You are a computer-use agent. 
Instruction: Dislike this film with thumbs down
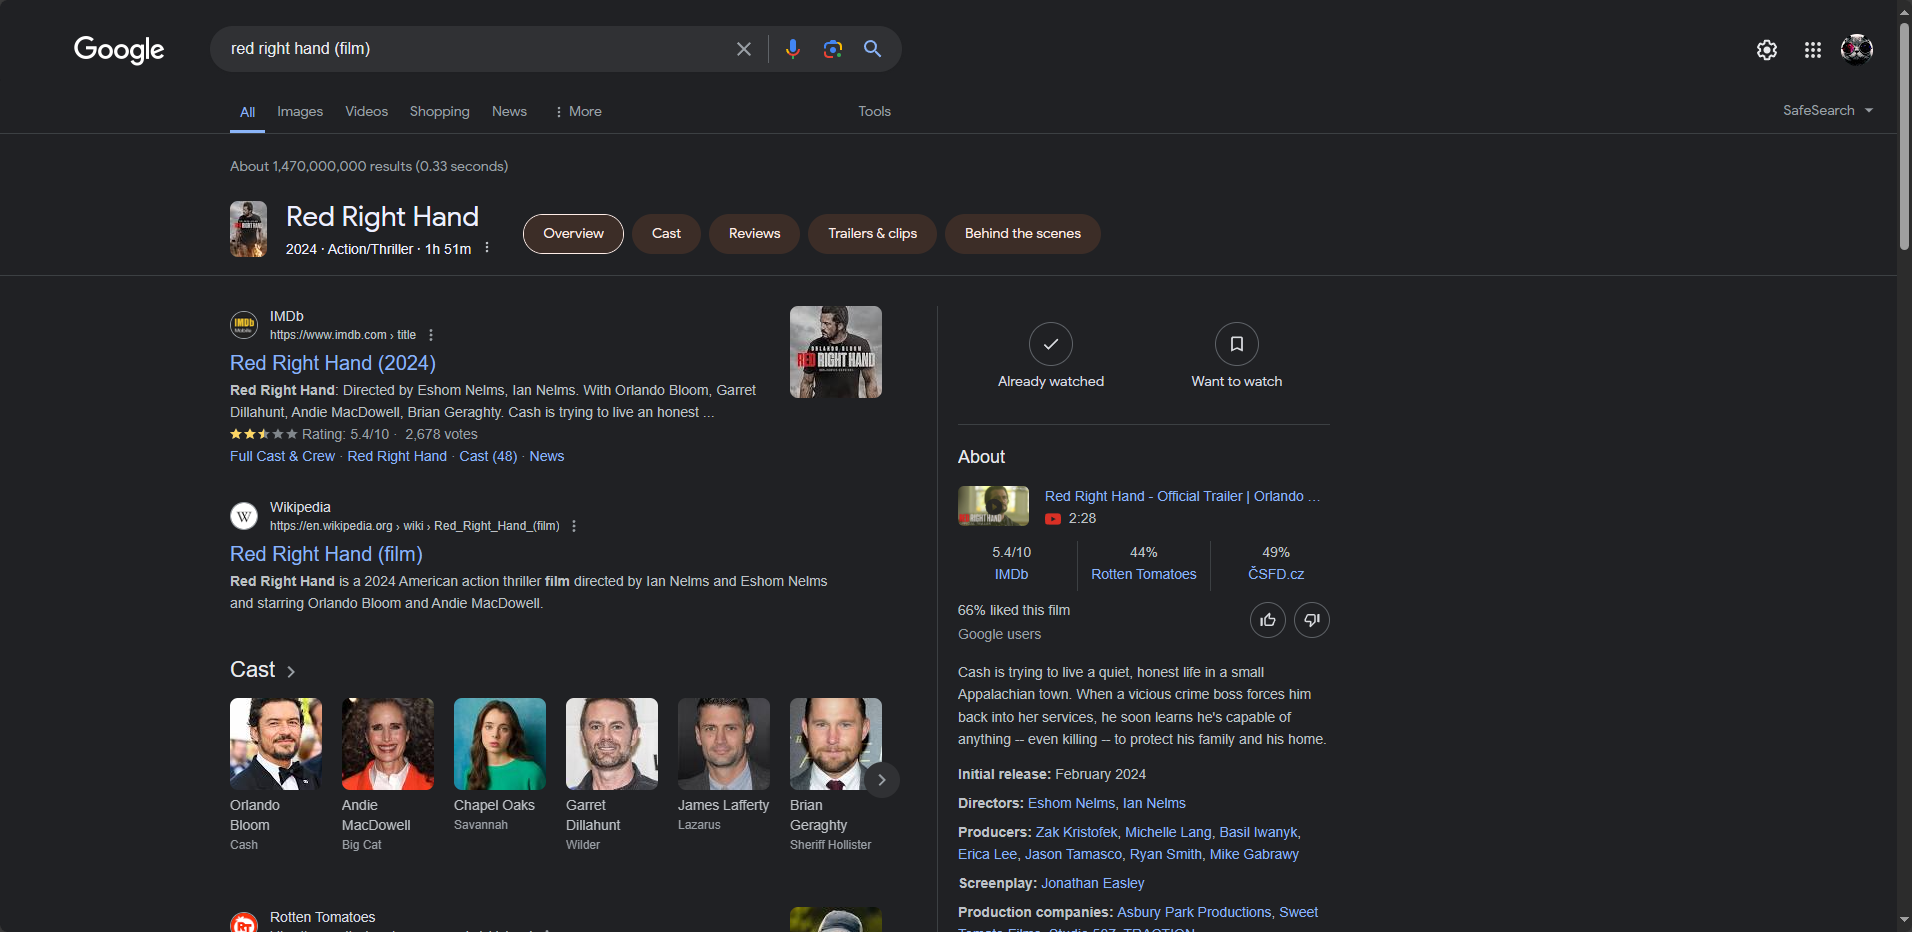coord(1312,620)
